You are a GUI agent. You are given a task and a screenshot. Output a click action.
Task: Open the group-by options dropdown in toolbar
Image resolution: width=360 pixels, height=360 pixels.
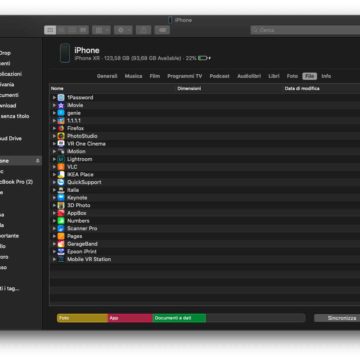tap(101, 30)
